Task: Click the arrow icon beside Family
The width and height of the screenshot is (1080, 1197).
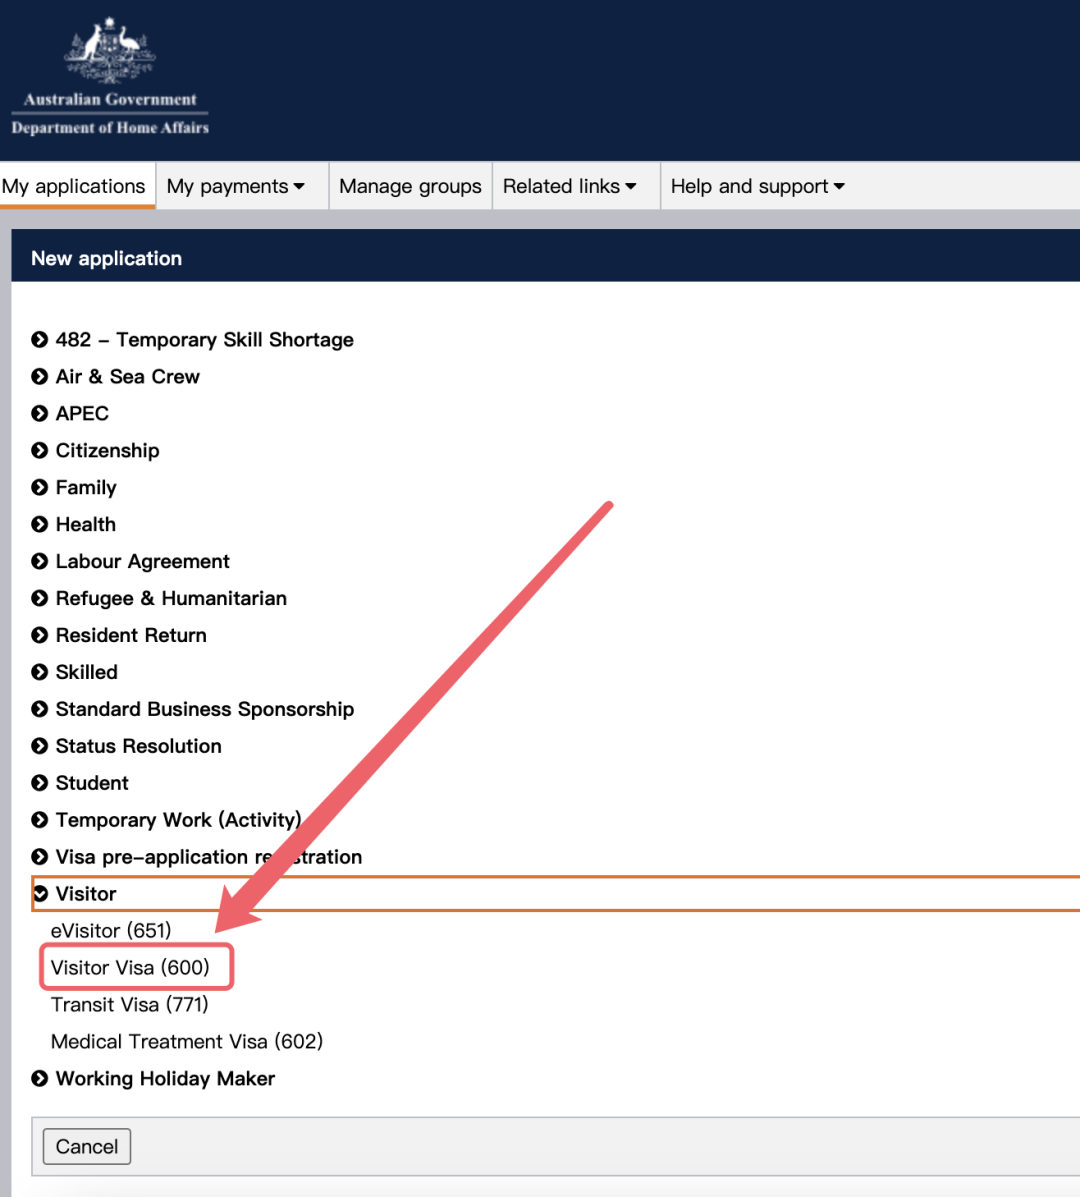Action: tap(40, 487)
